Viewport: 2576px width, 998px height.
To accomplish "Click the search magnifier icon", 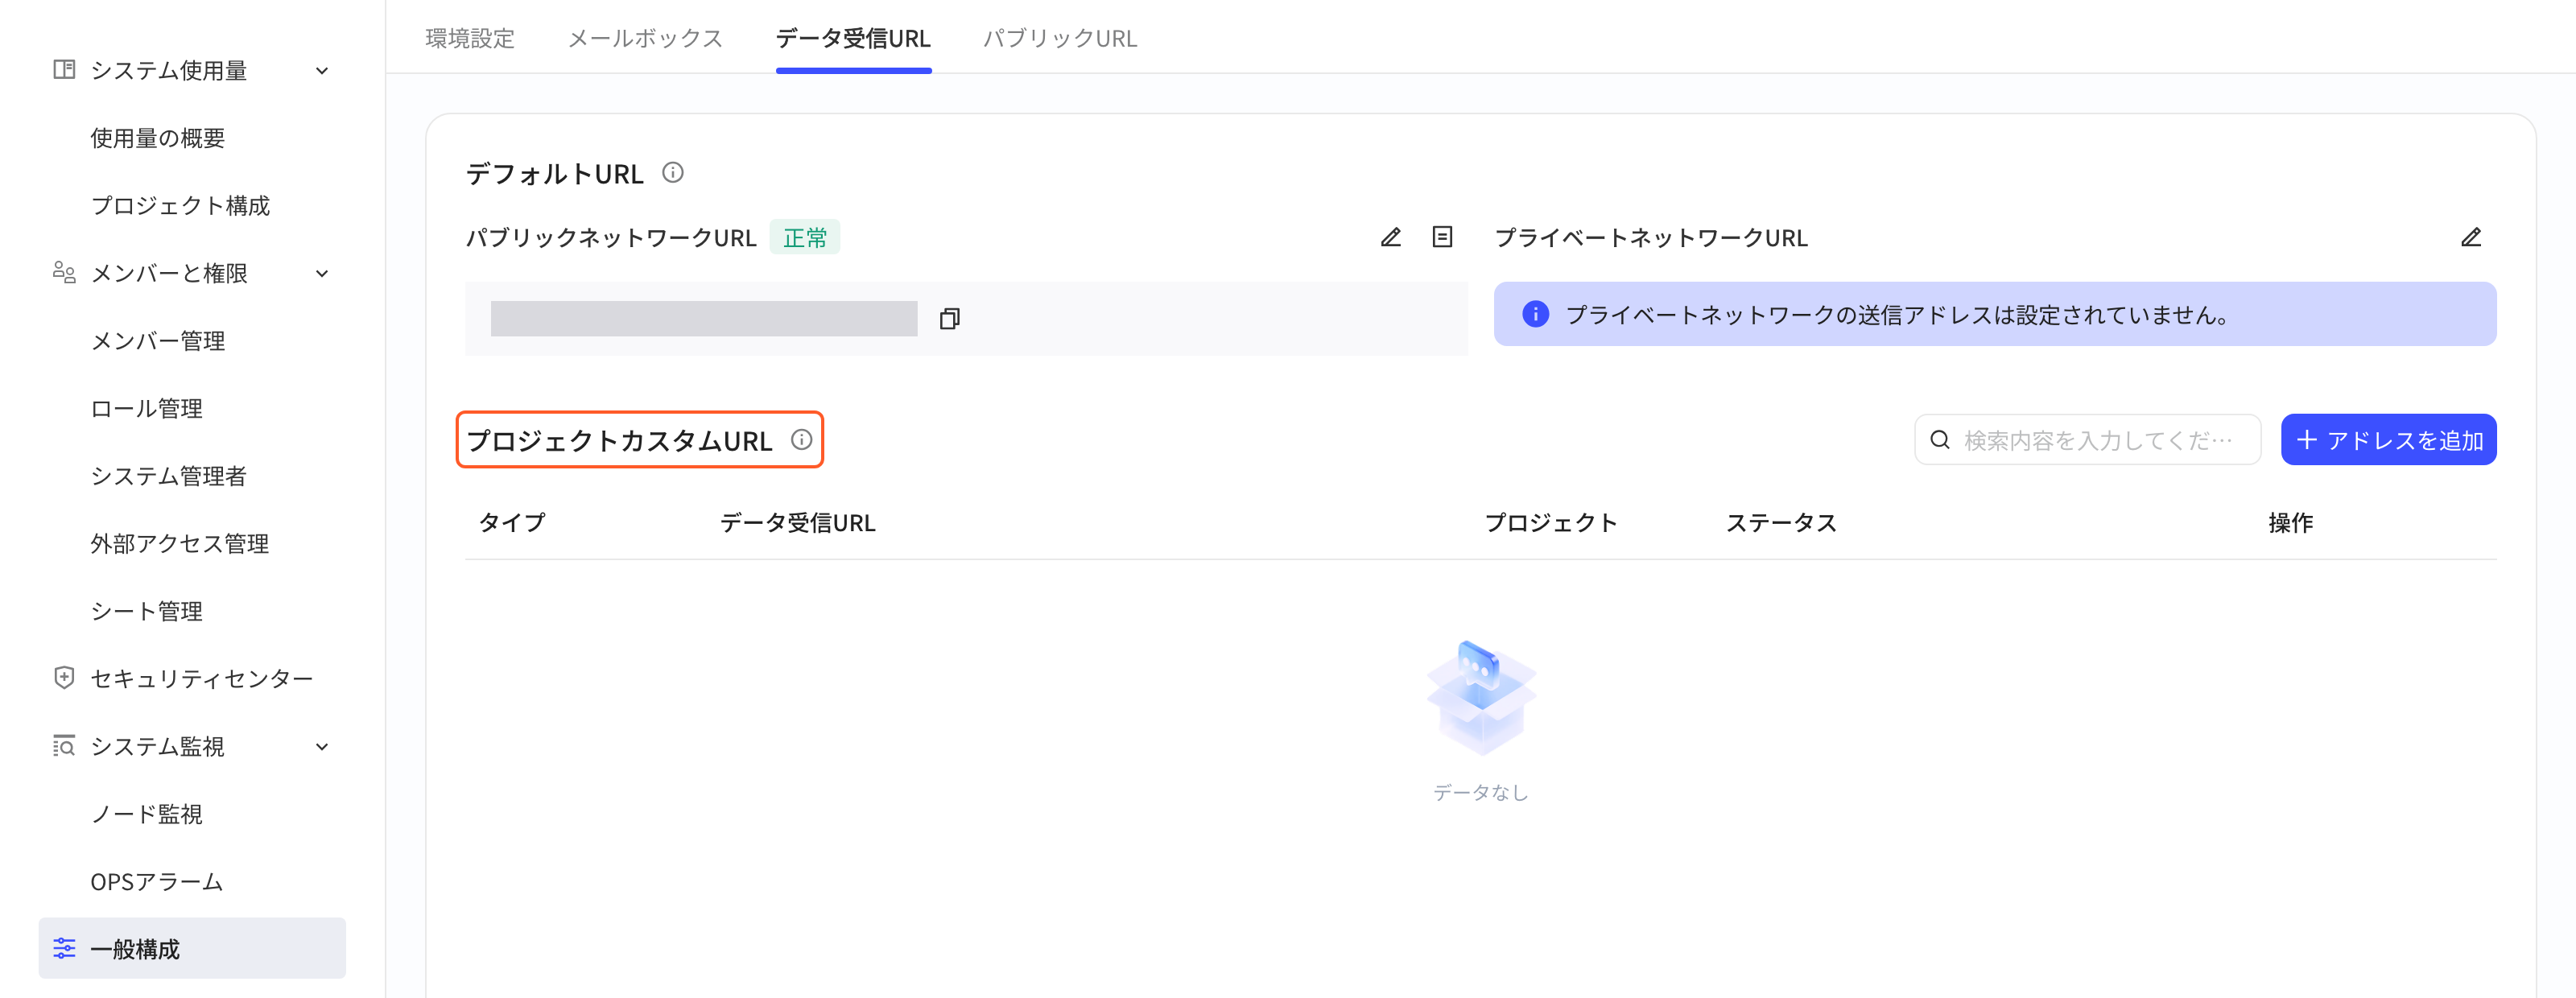I will point(1940,440).
